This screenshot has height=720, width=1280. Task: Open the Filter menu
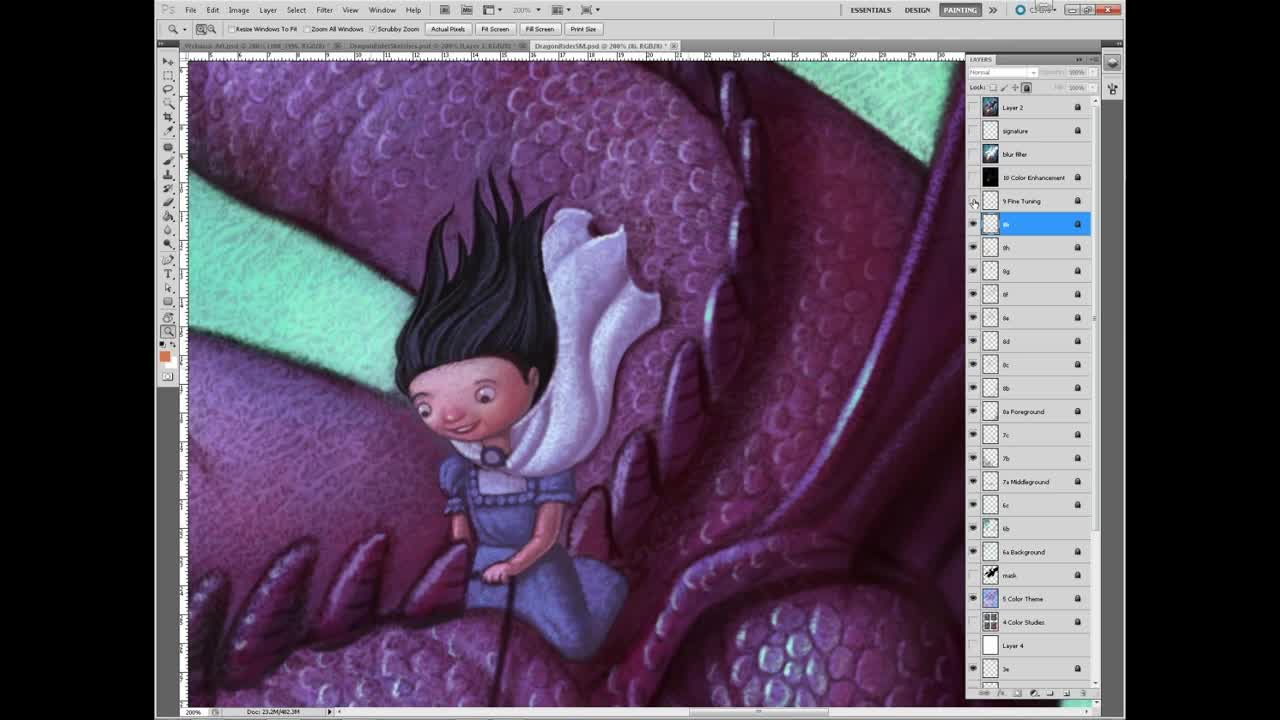tap(324, 10)
